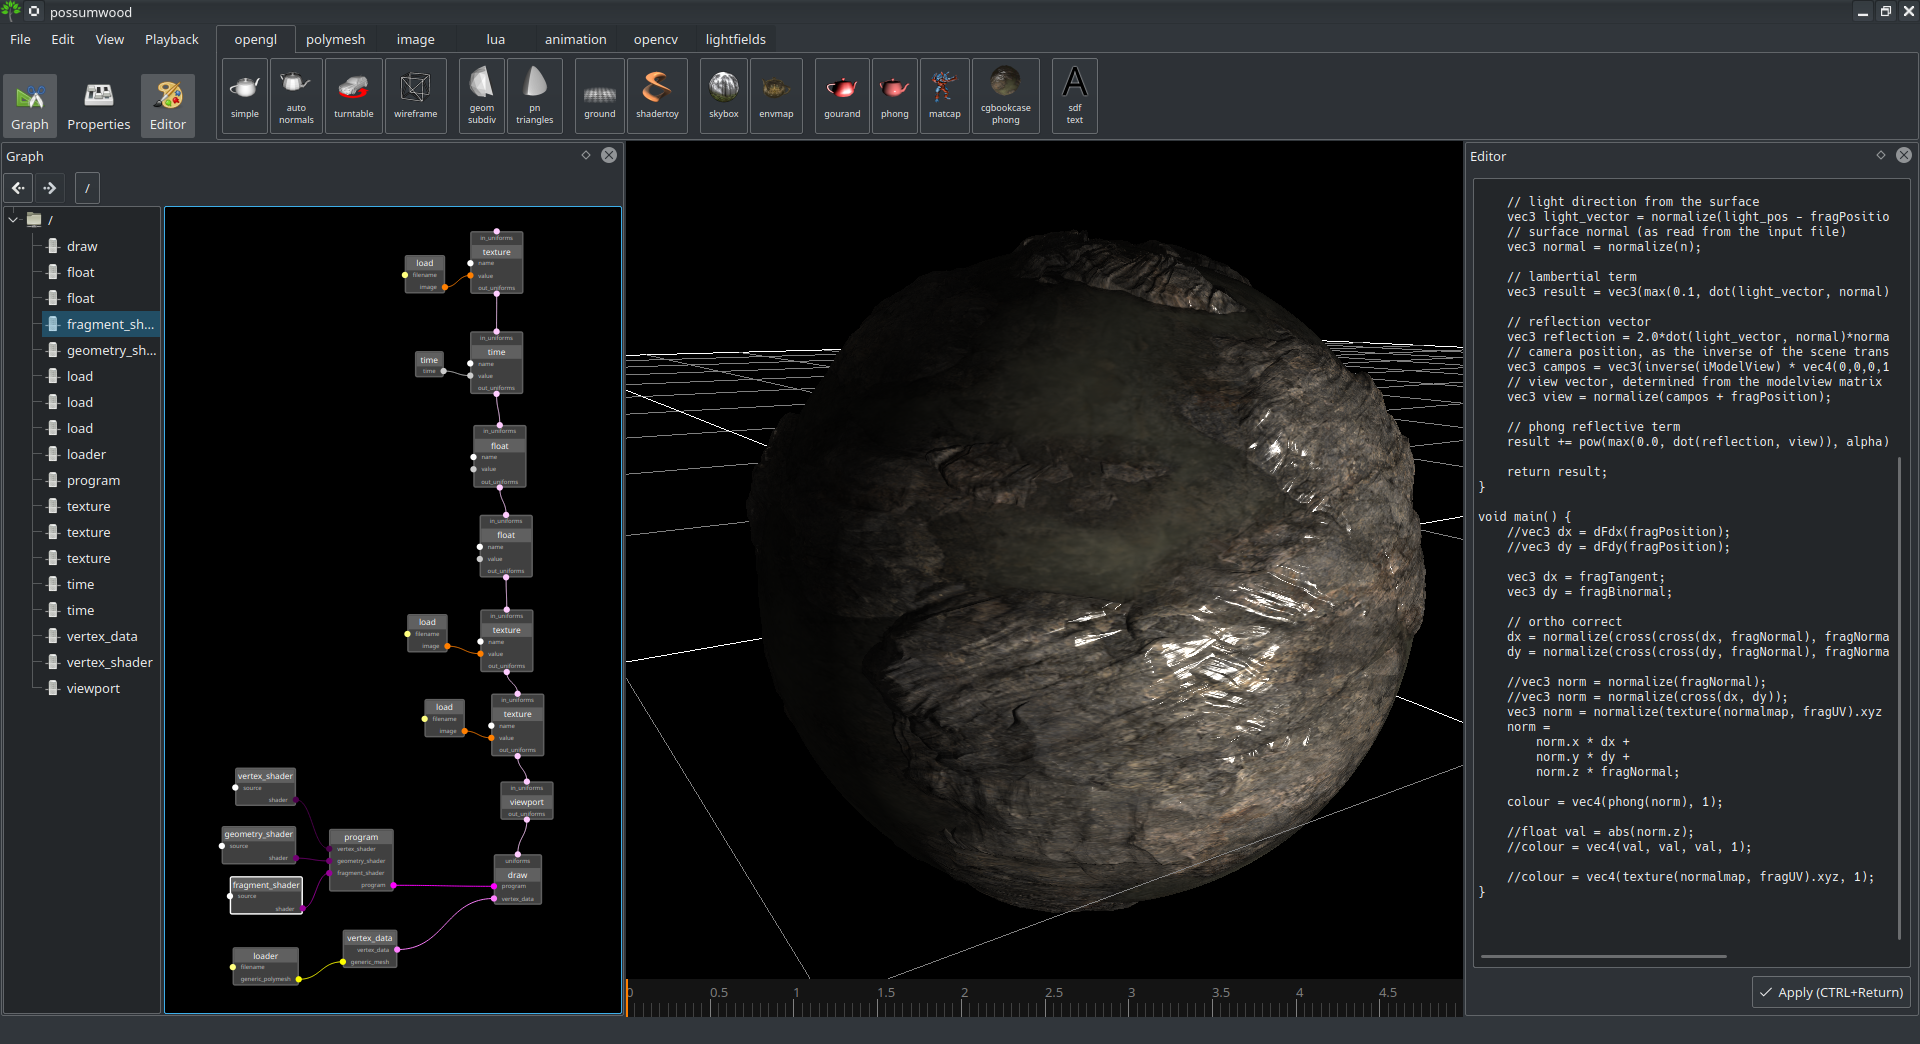Collapse the root tree node
This screenshot has width=1920, height=1044.
point(14,220)
